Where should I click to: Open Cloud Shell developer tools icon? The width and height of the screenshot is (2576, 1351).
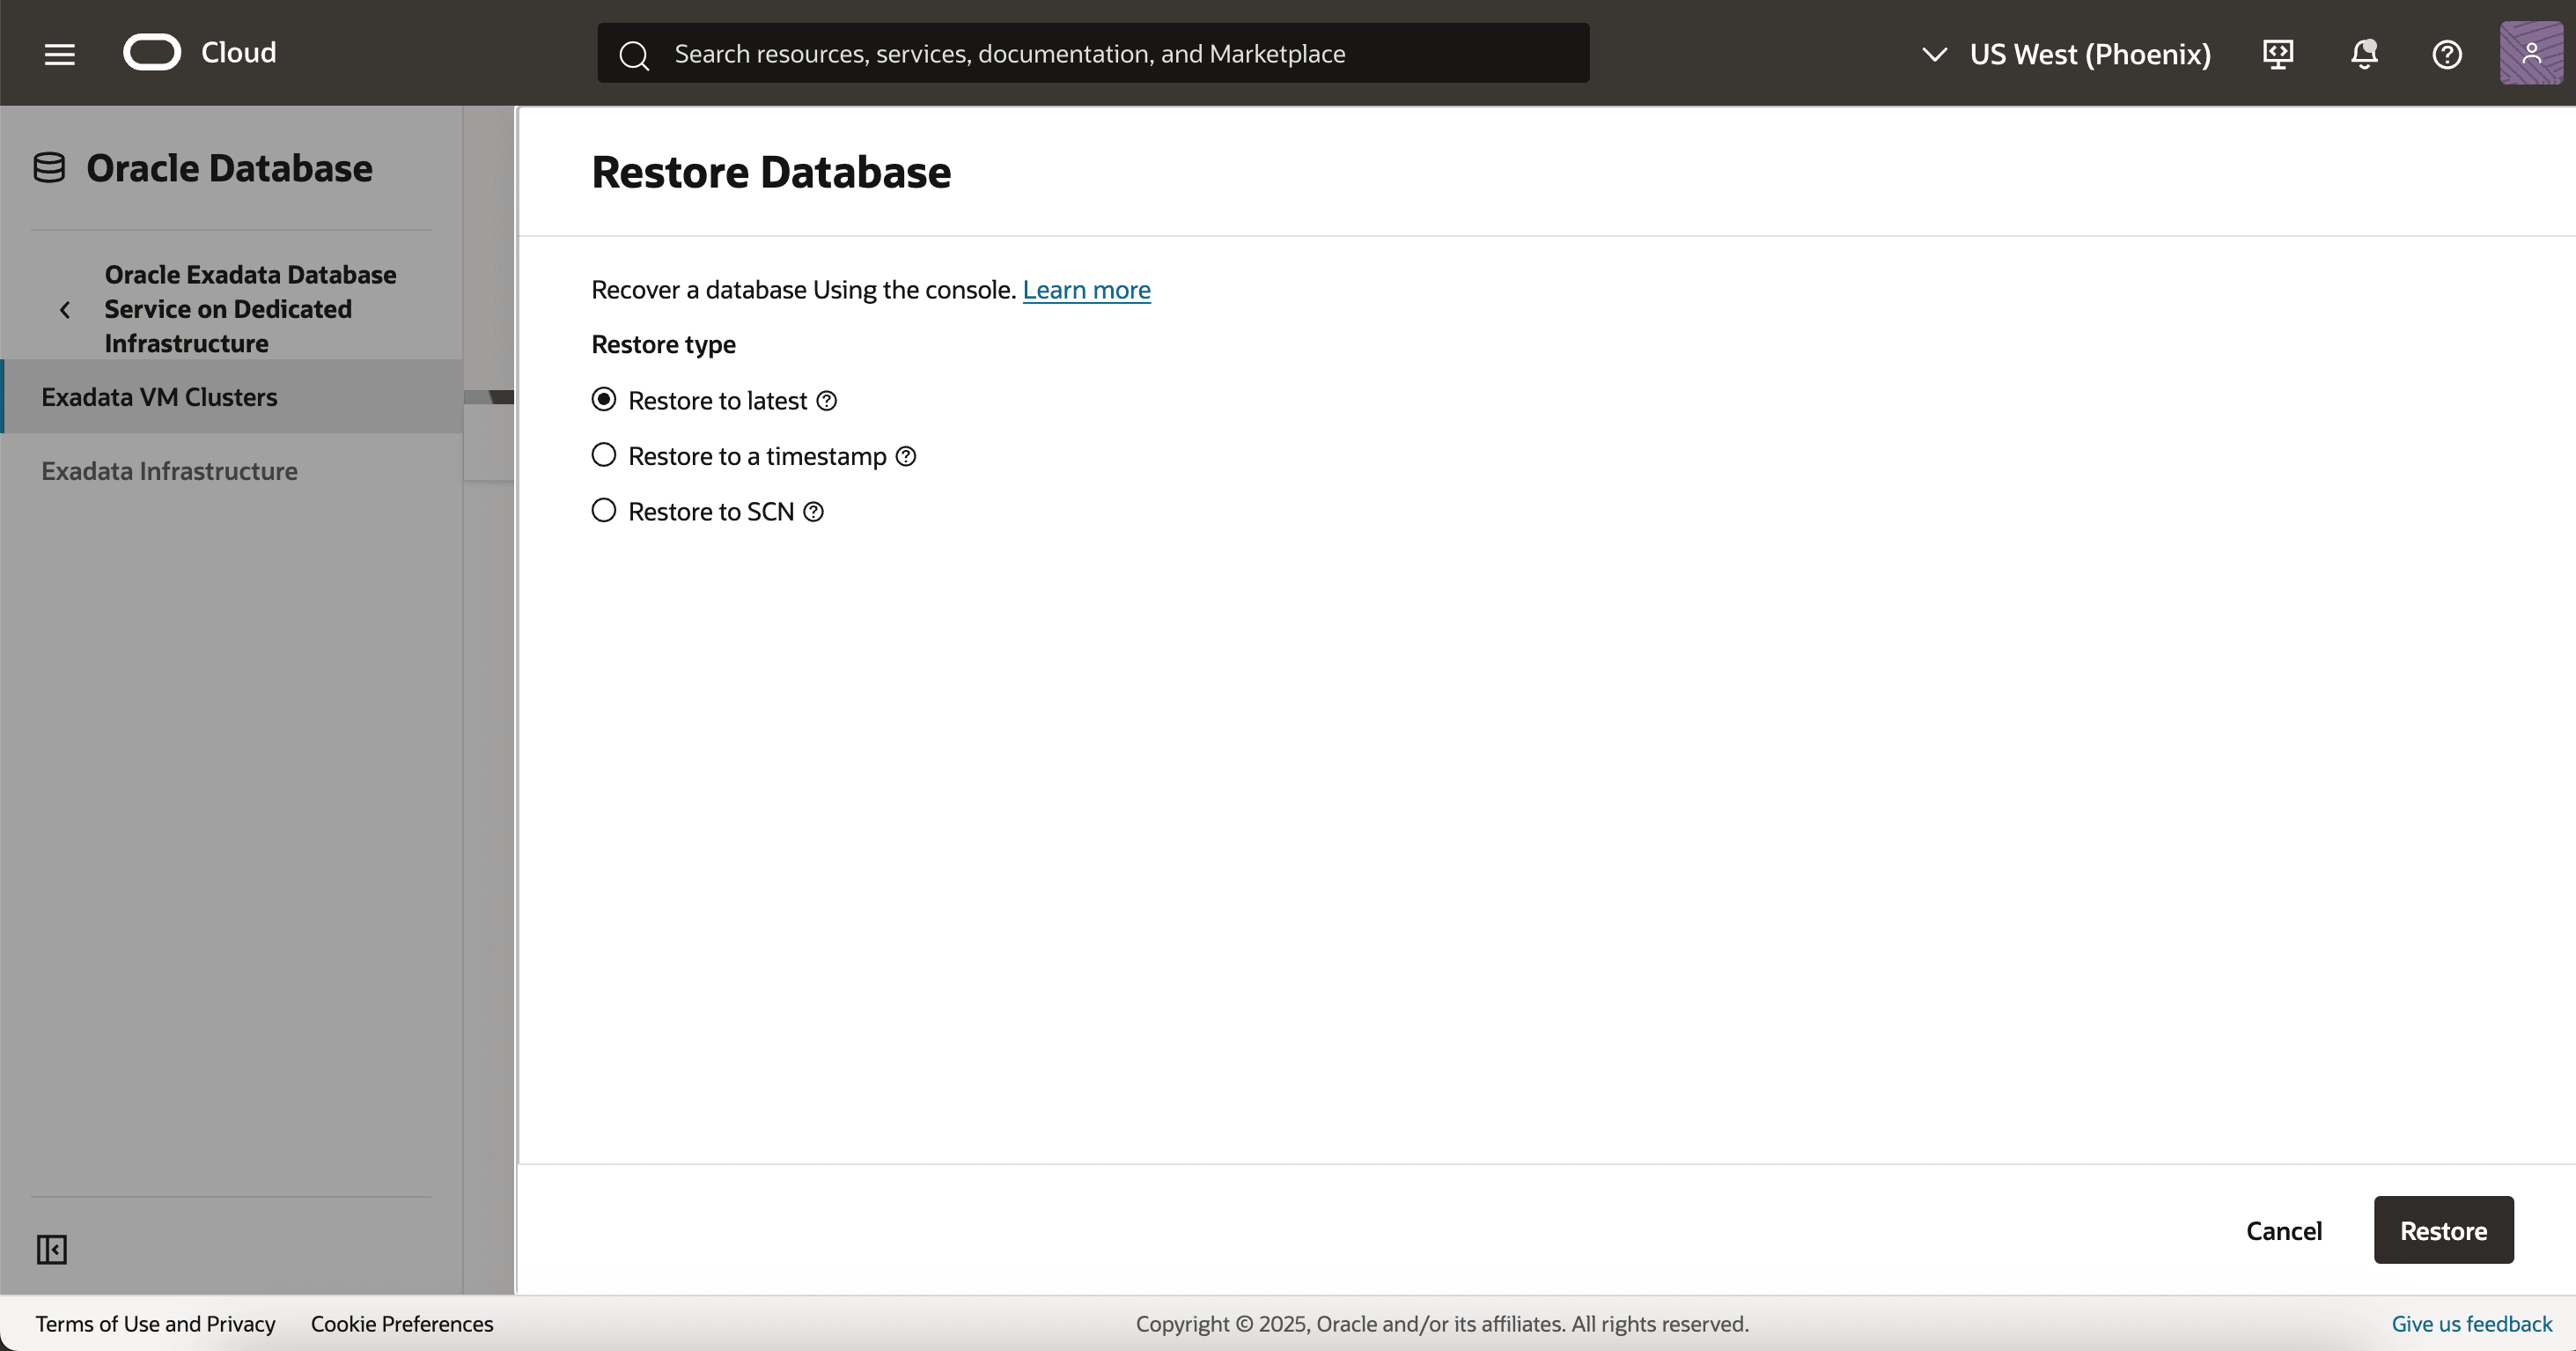click(2278, 54)
